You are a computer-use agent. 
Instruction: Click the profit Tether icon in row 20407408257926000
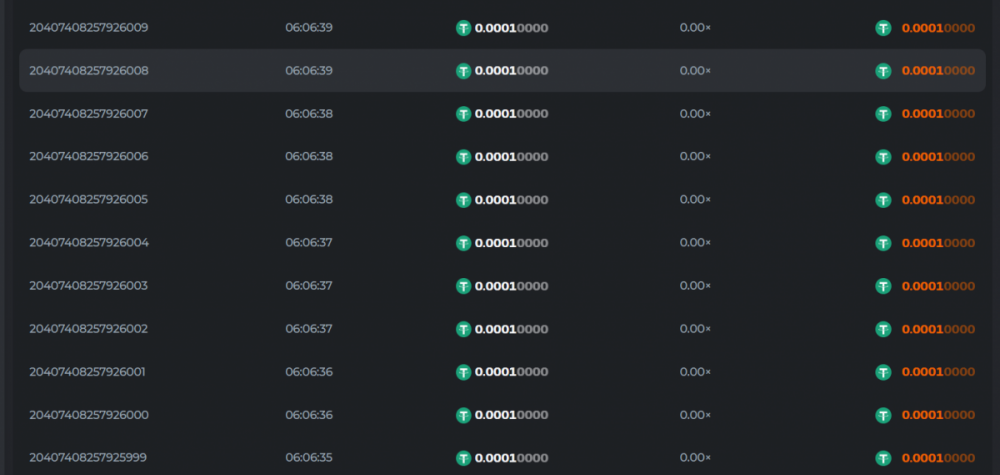[x=883, y=415]
